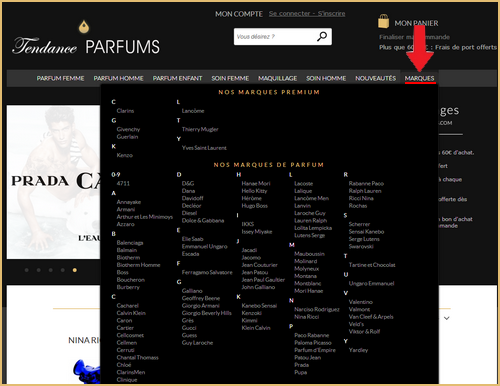Open the Soin Femme menu
500x386 pixels.
(230, 78)
